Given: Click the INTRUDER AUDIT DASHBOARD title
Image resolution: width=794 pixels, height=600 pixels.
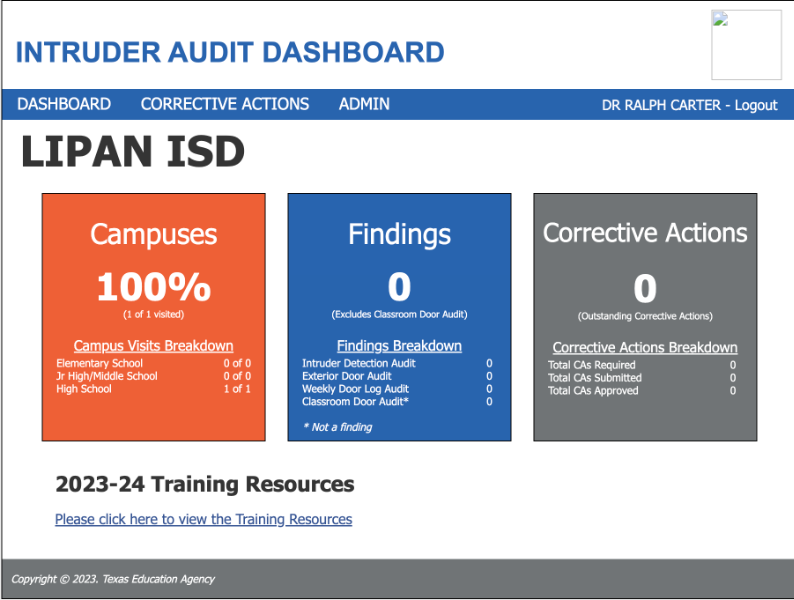Looking at the screenshot, I should tap(230, 52).
